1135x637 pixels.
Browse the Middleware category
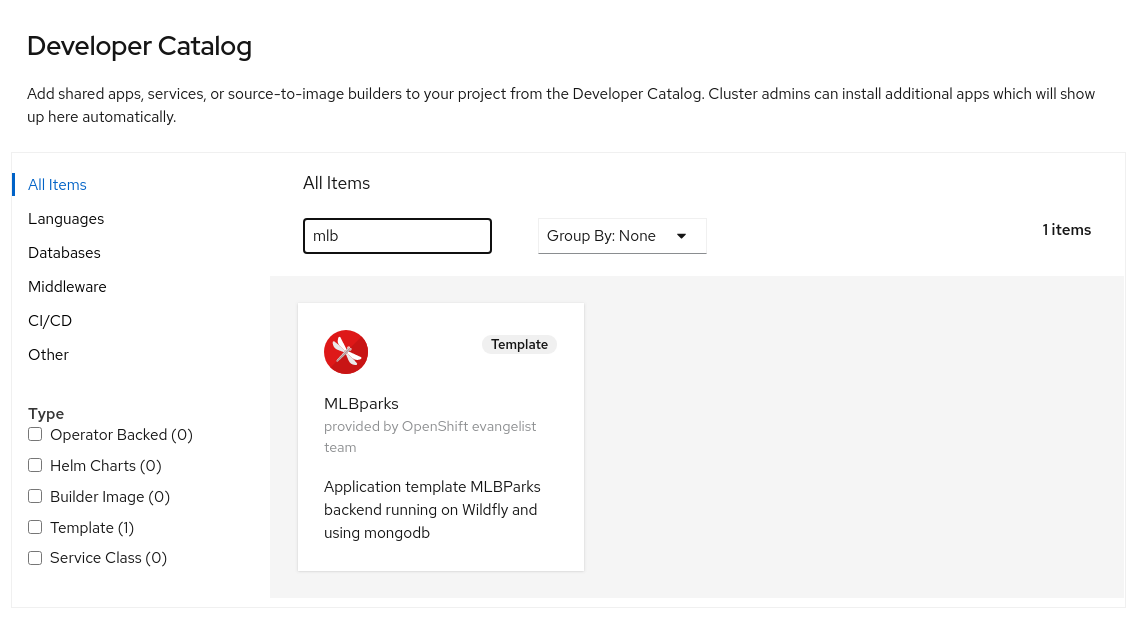67,286
